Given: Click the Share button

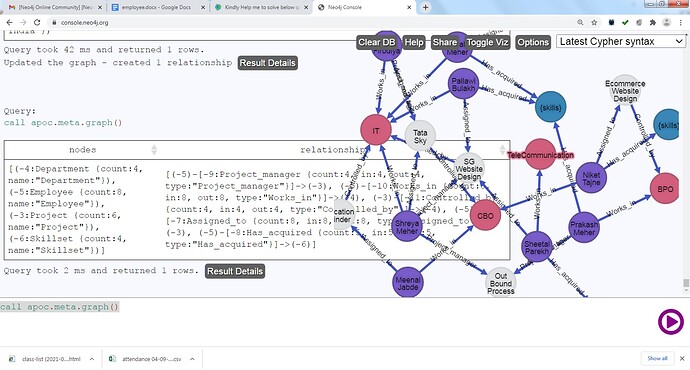Looking at the screenshot, I should coord(444,42).
